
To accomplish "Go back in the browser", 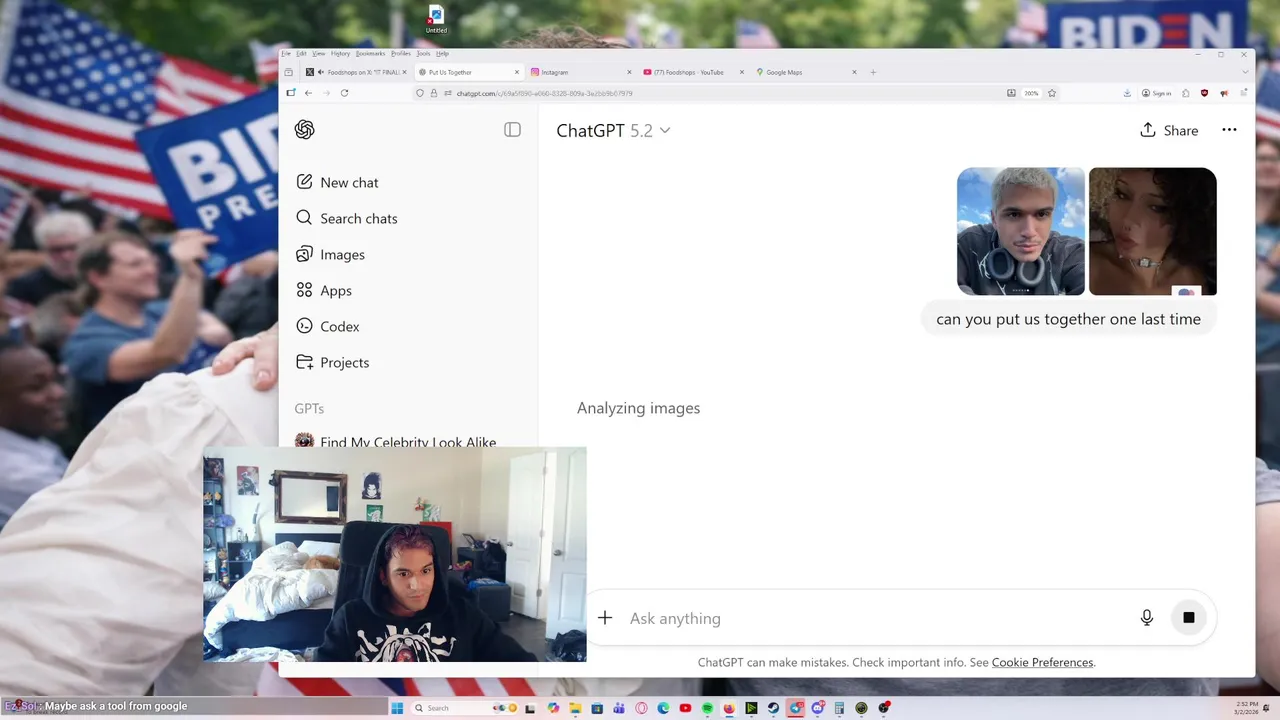I will coord(308,93).
